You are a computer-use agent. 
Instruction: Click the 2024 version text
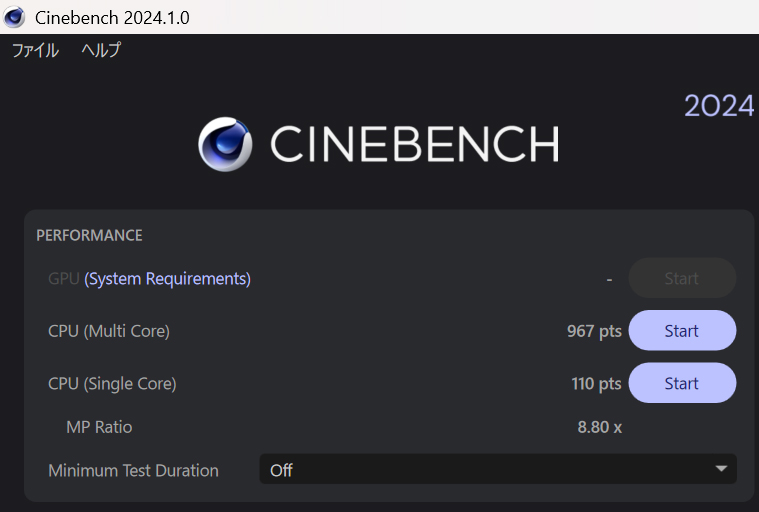[719, 105]
